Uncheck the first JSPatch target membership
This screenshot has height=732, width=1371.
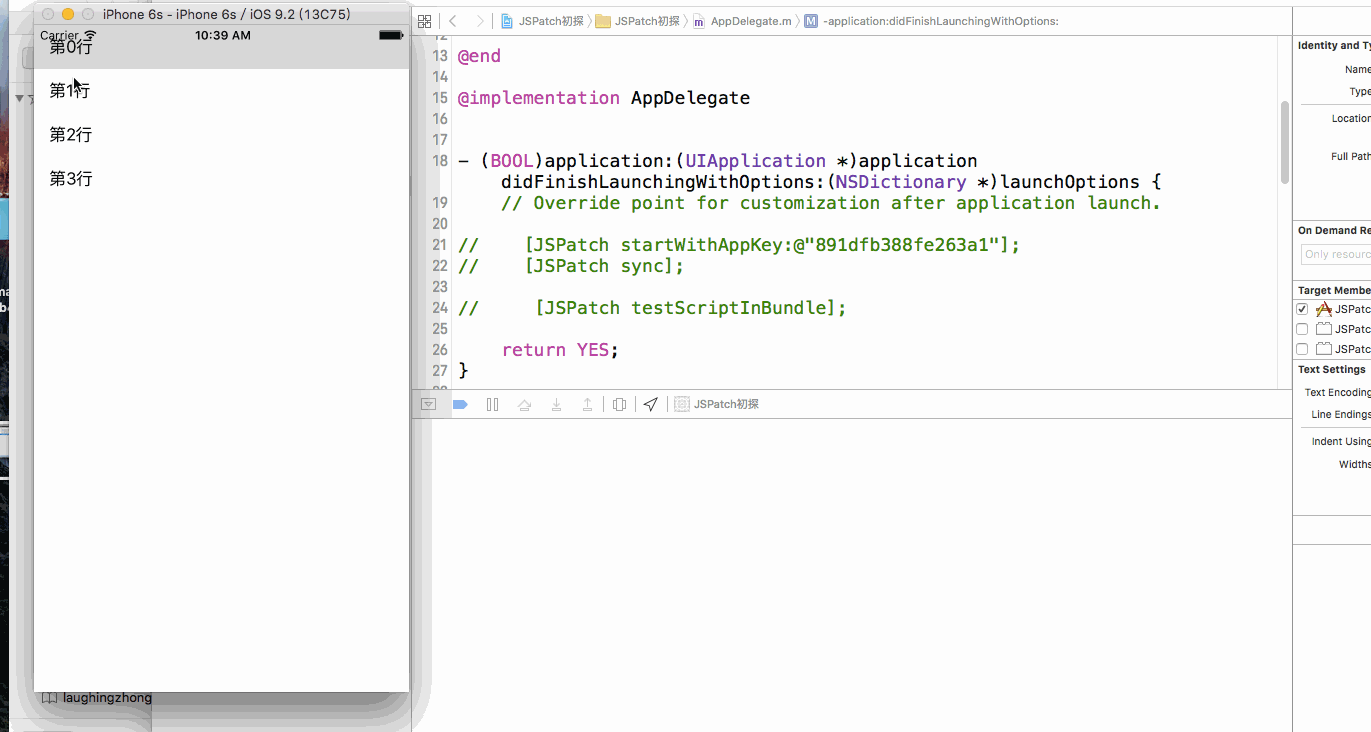click(1302, 309)
